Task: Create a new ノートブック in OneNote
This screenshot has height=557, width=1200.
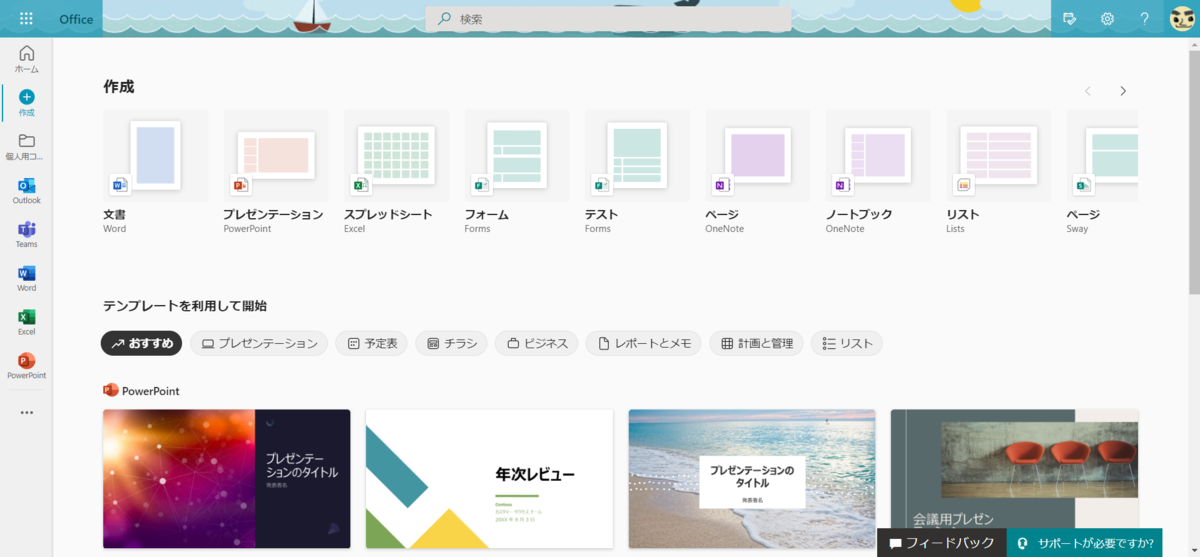Action: pyautogui.click(x=878, y=172)
